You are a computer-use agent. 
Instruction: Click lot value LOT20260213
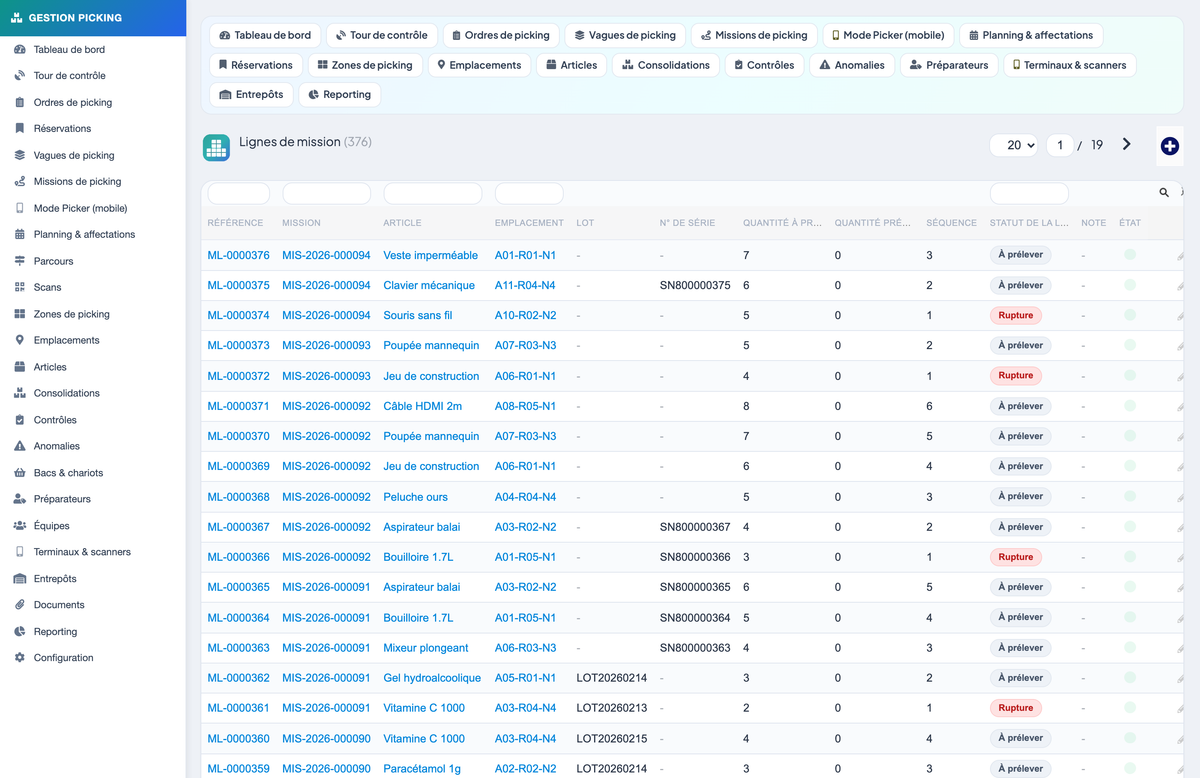pos(612,708)
